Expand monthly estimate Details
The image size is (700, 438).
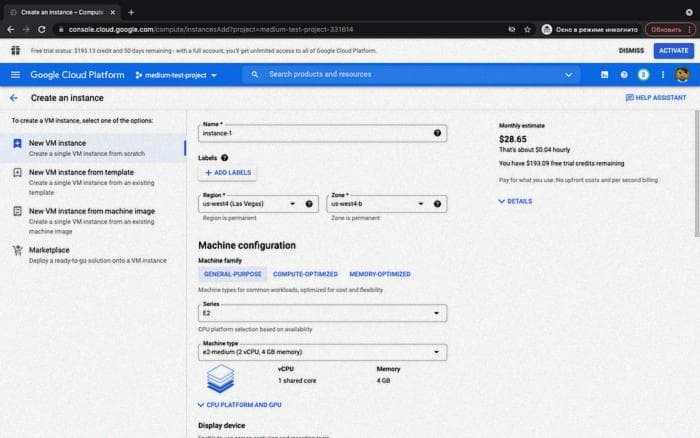pyautogui.click(x=515, y=201)
